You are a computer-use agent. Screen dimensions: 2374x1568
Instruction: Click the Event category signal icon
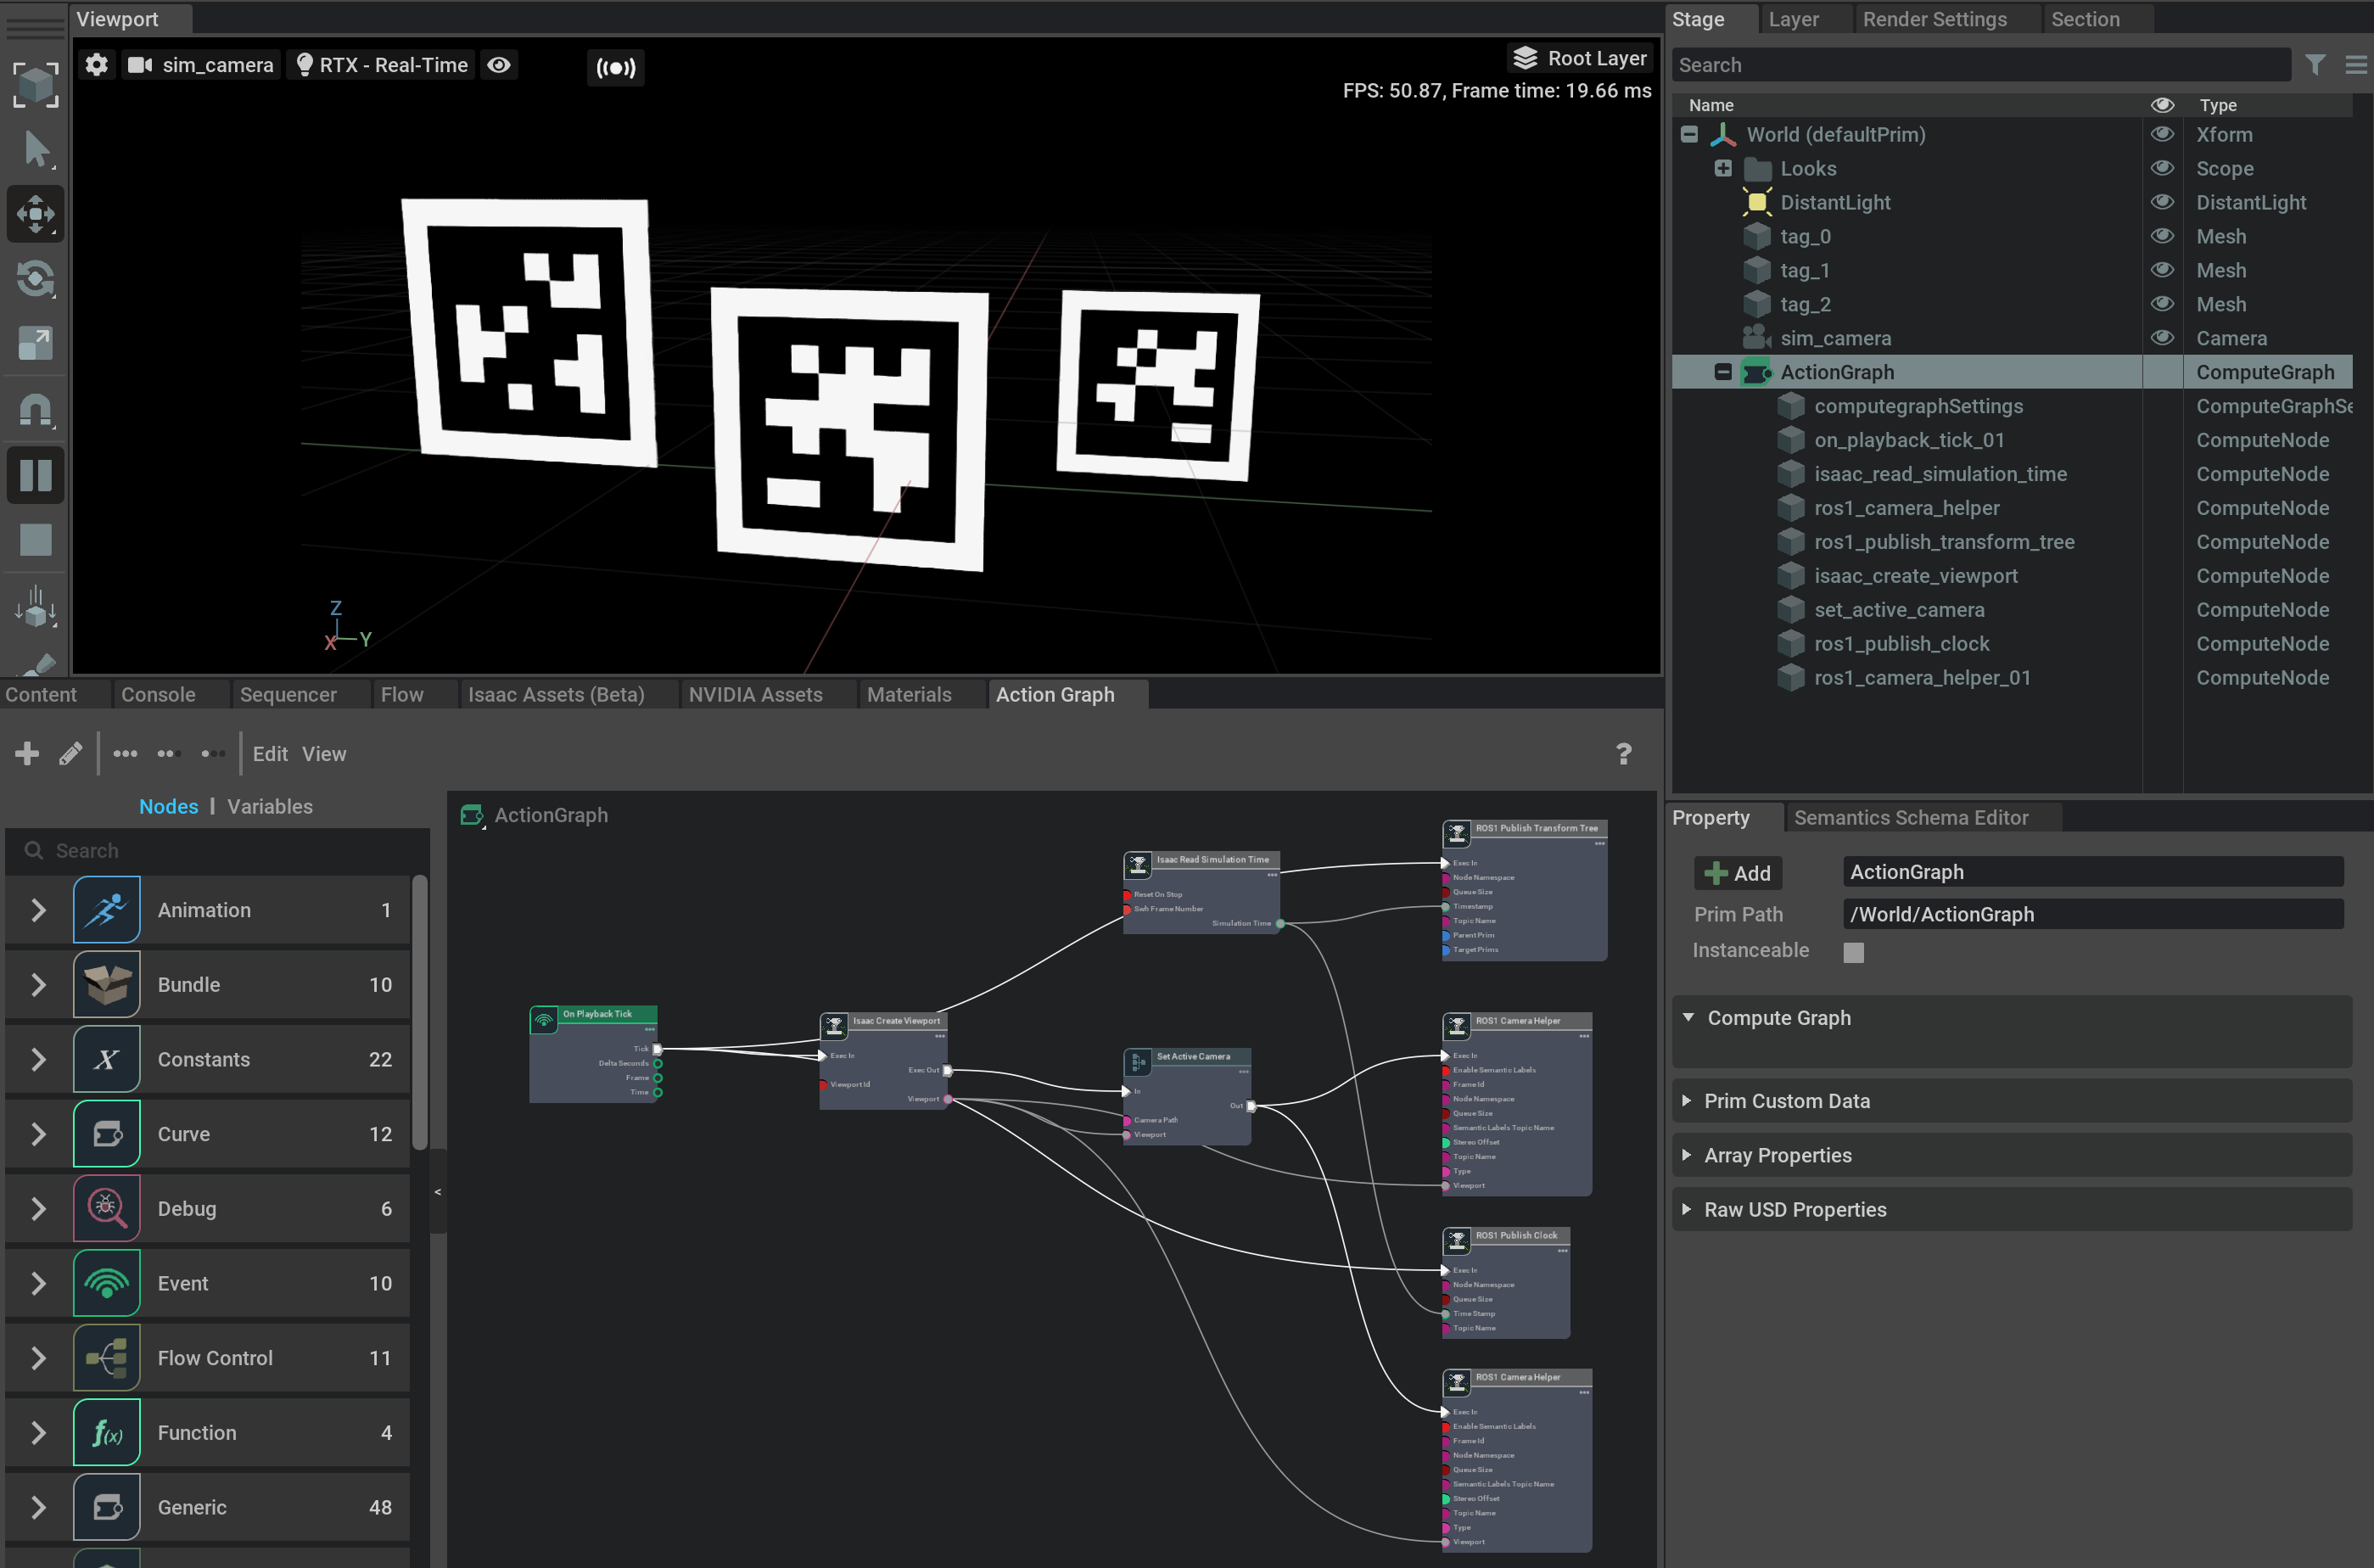click(x=106, y=1283)
